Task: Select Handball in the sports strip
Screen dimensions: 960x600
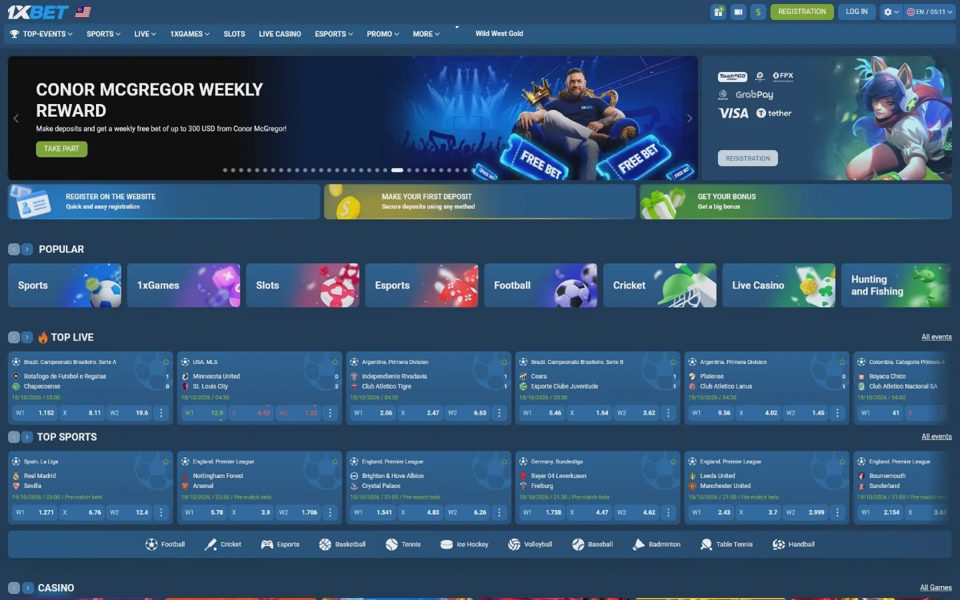Action: coord(793,544)
